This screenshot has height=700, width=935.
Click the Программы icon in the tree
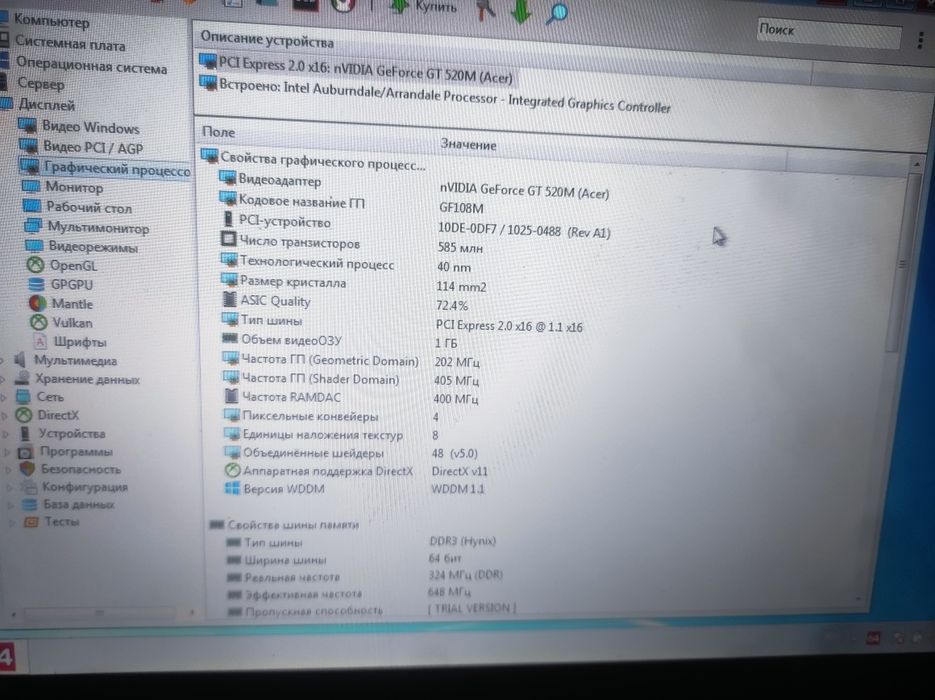point(26,451)
